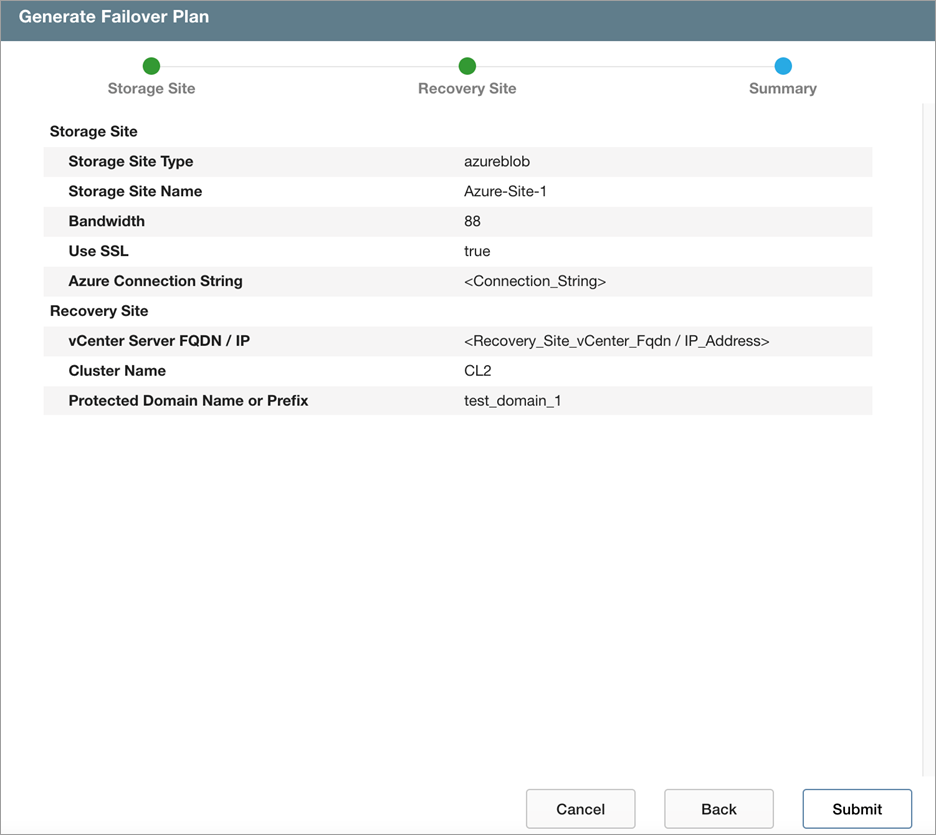Go to the Storage Site step label
Viewport: 936px width, 835px height.
click(151, 89)
